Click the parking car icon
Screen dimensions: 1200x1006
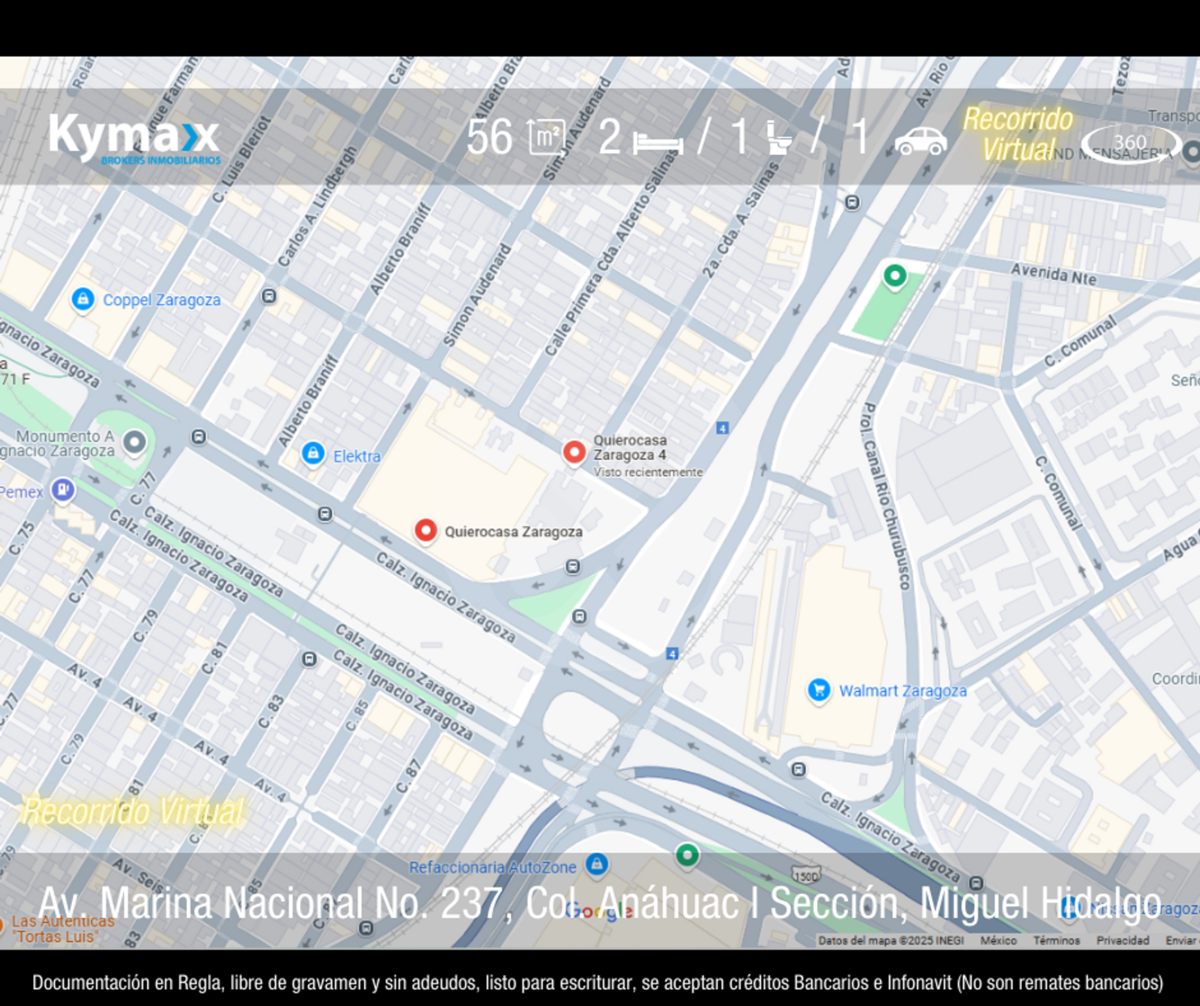921,141
